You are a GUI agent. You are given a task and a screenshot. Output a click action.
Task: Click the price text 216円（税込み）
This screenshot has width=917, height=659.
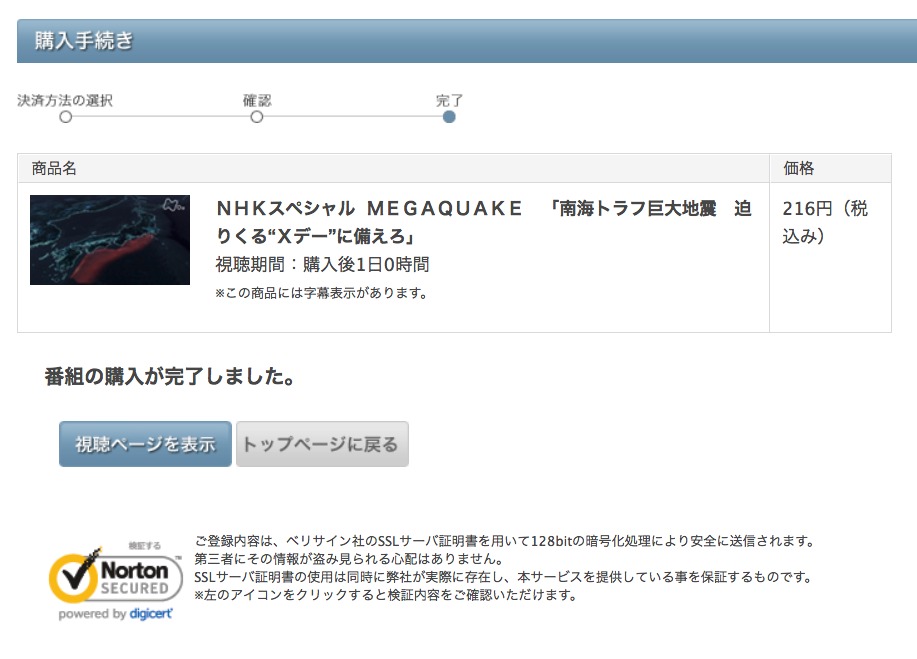(825, 222)
